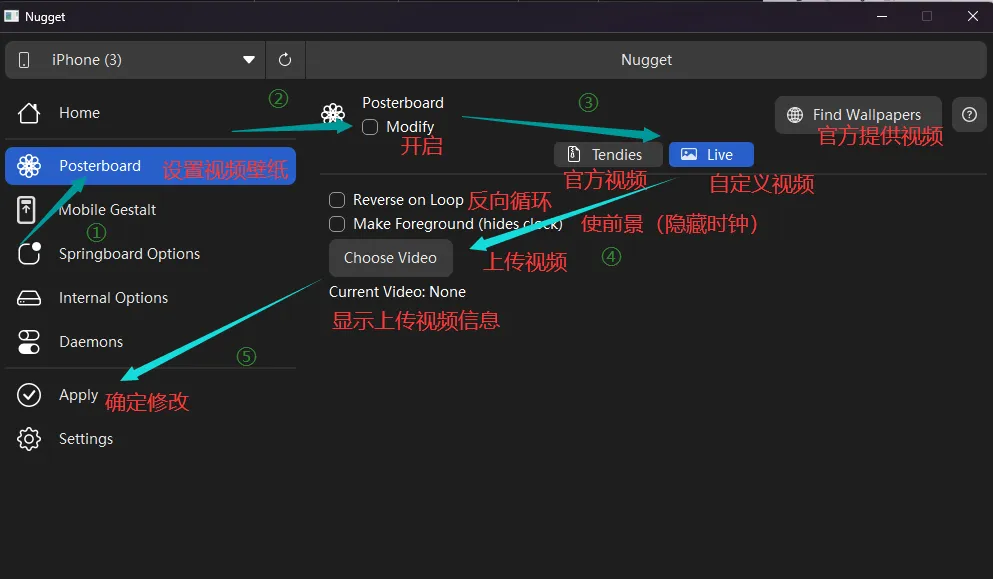Select the Posterboard page in sidebar
This screenshot has width=993, height=579.
150,166
